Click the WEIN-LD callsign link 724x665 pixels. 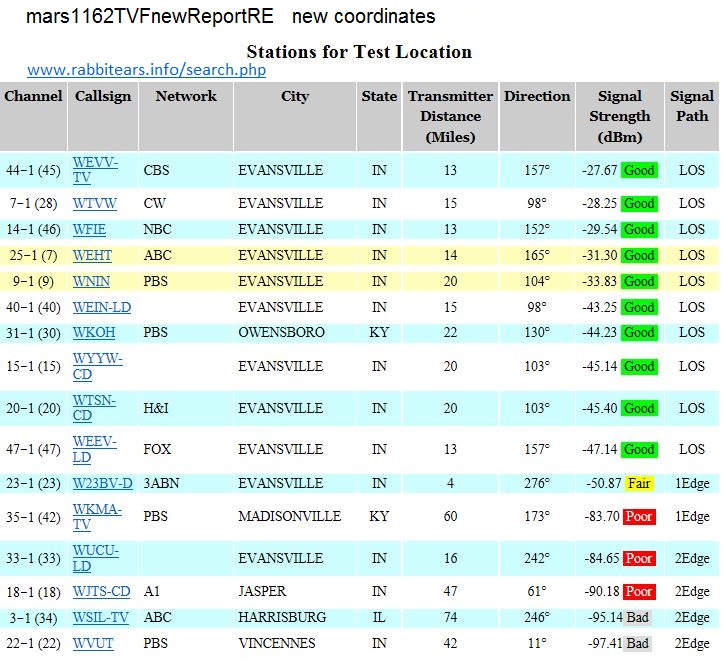click(101, 307)
